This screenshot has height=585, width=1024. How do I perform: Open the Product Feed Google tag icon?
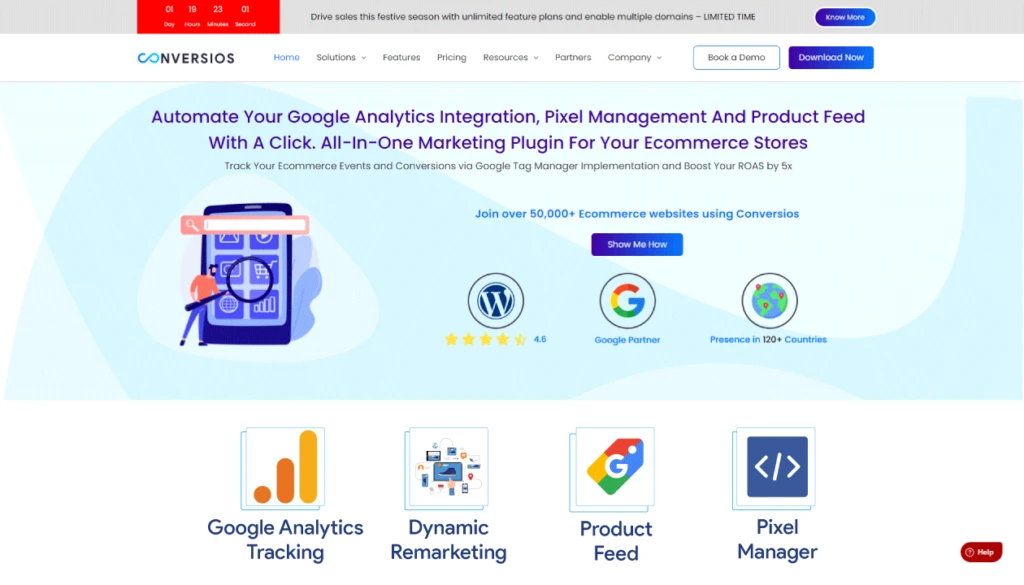click(612, 469)
